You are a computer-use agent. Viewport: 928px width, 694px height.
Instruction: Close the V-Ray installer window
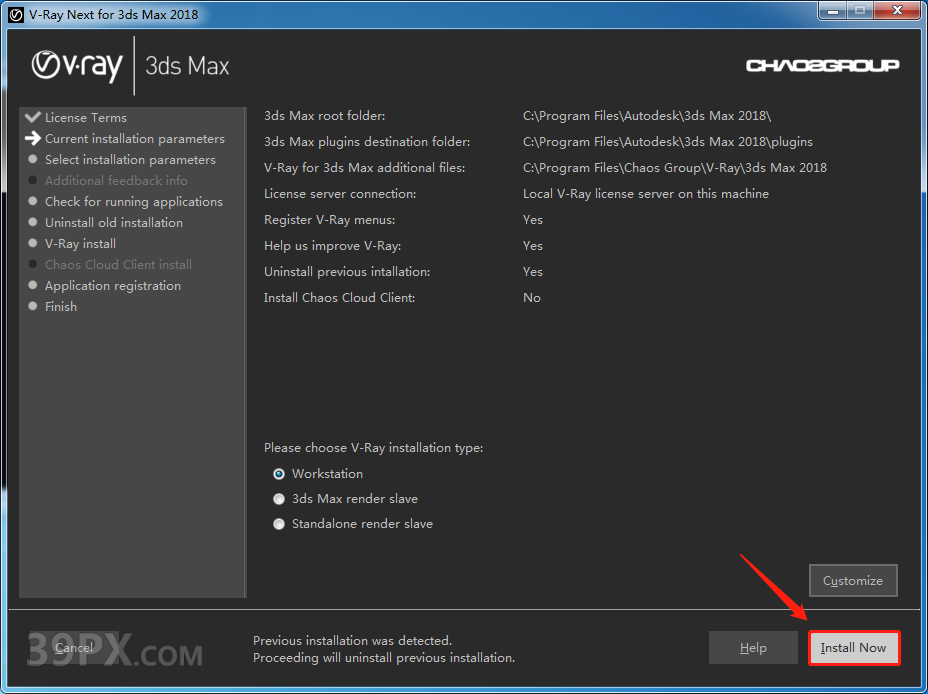tap(897, 11)
